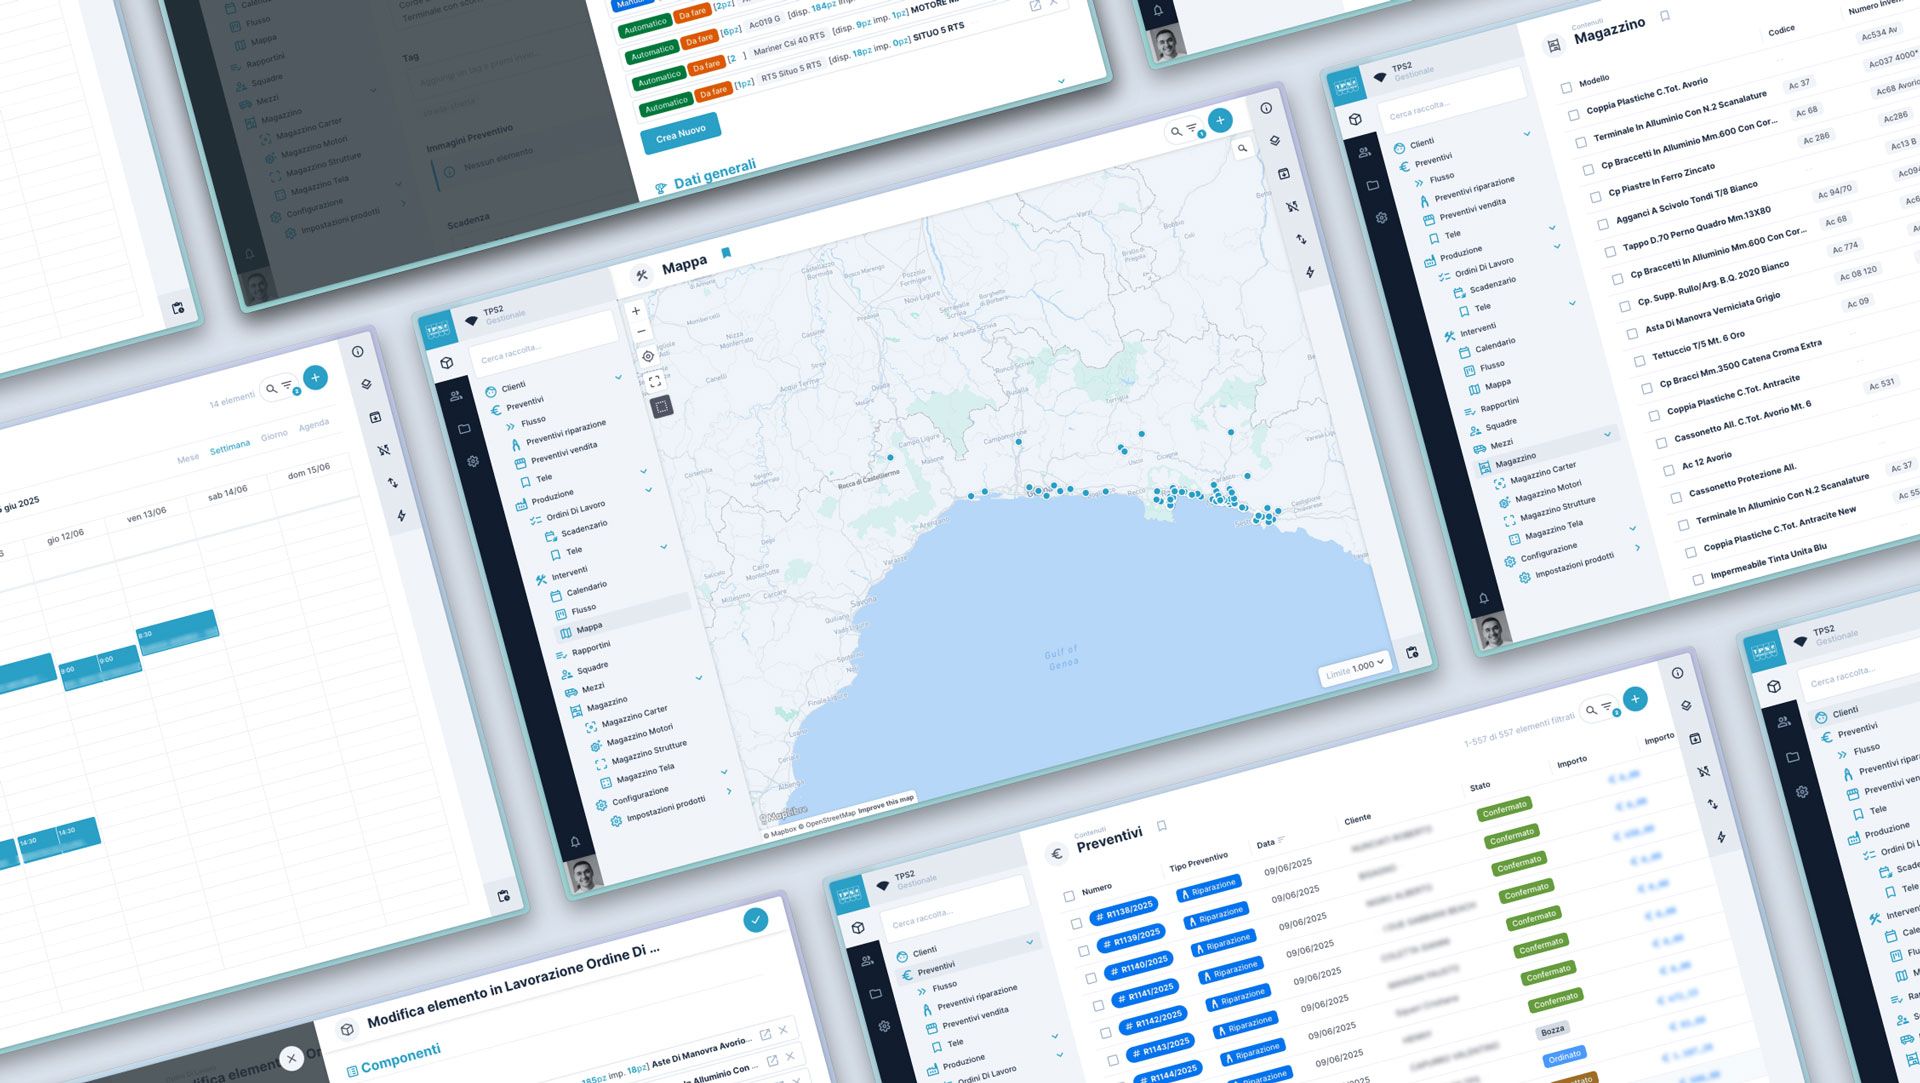Open Magazzino Motori in Mappa sidebar

coord(639,735)
